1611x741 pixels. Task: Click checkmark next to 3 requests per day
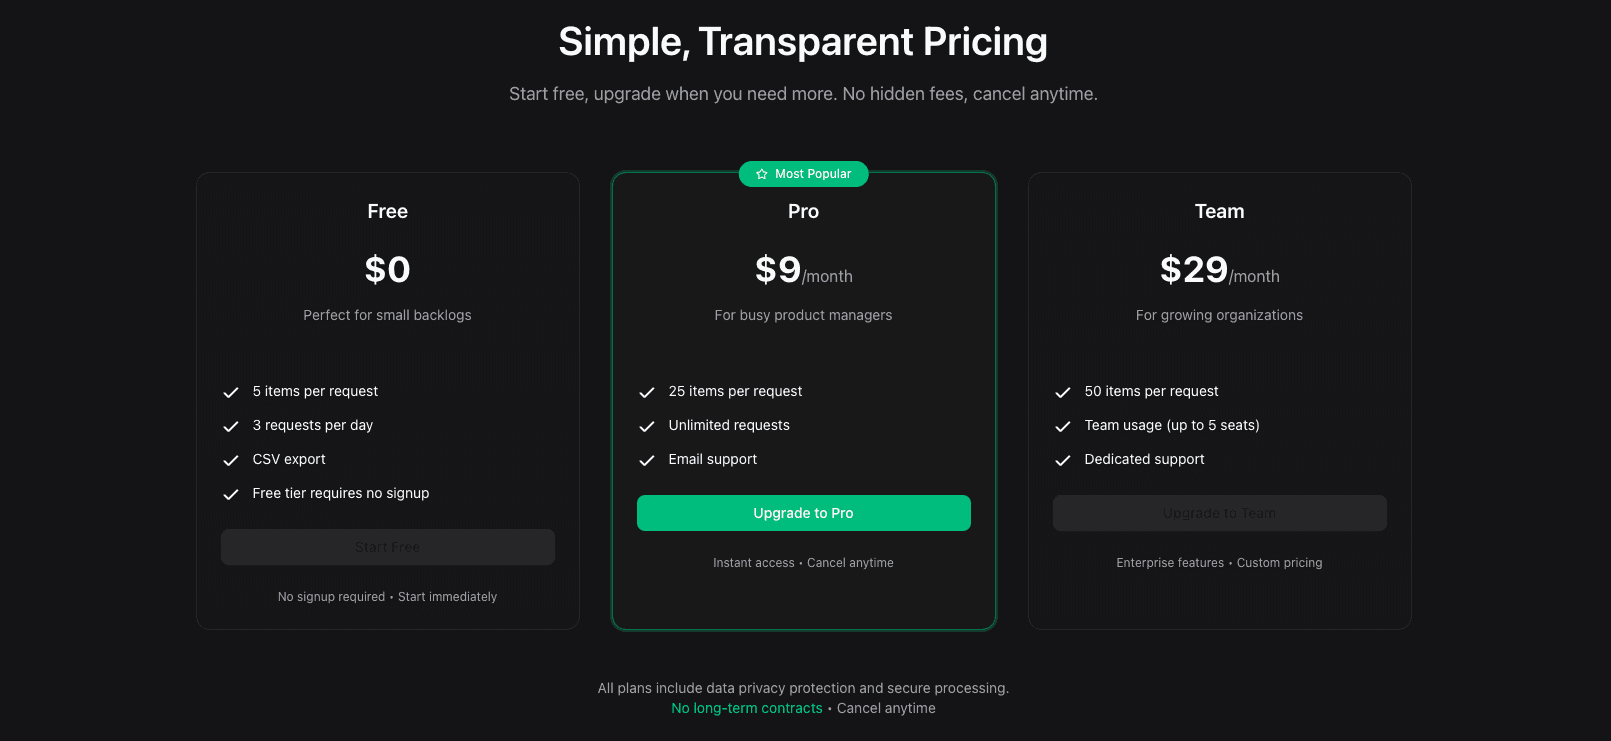pos(231,426)
